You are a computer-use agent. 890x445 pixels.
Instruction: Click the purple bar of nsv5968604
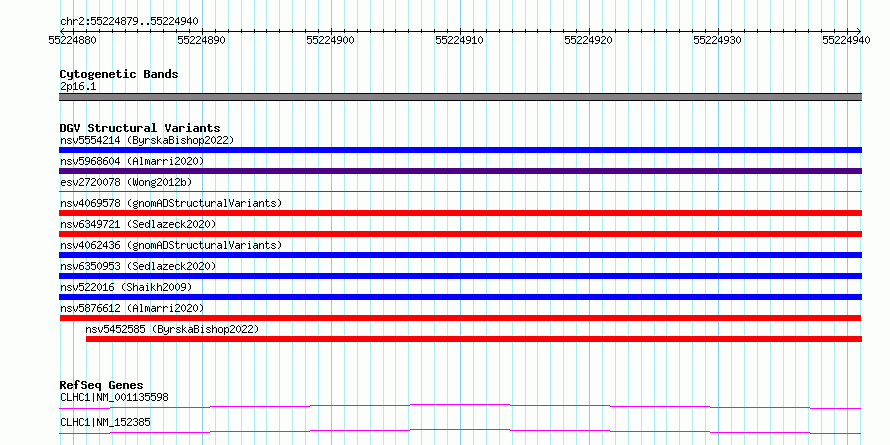(x=460, y=171)
